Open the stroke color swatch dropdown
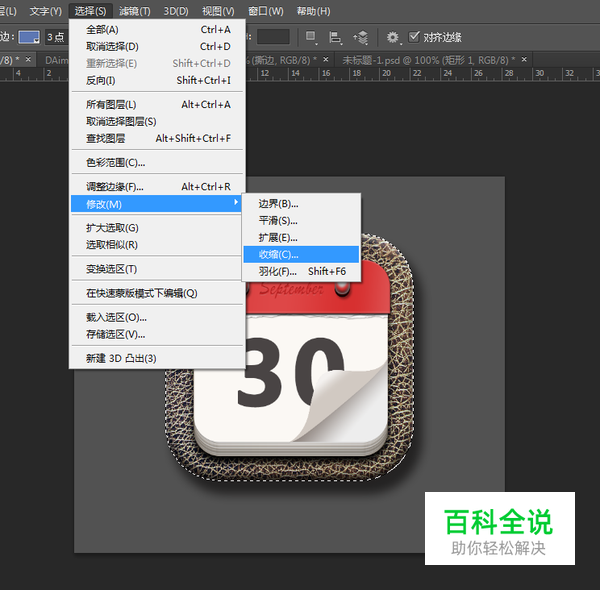This screenshot has width=600, height=590. [x=29, y=37]
